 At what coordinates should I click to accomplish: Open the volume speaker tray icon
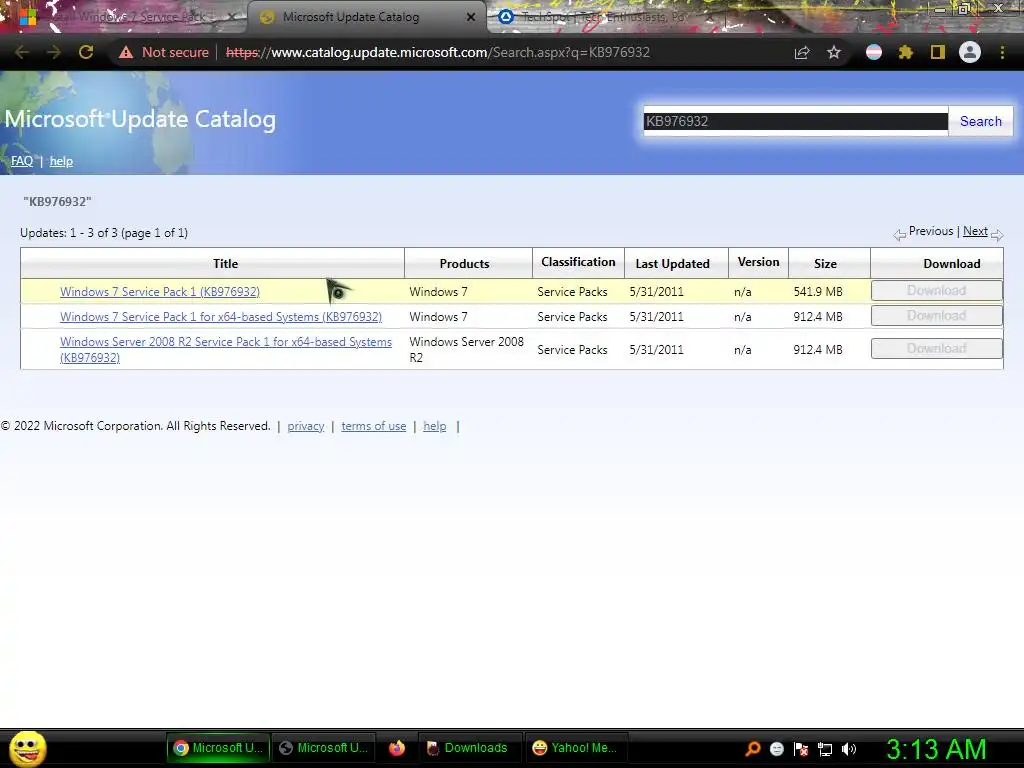click(848, 749)
